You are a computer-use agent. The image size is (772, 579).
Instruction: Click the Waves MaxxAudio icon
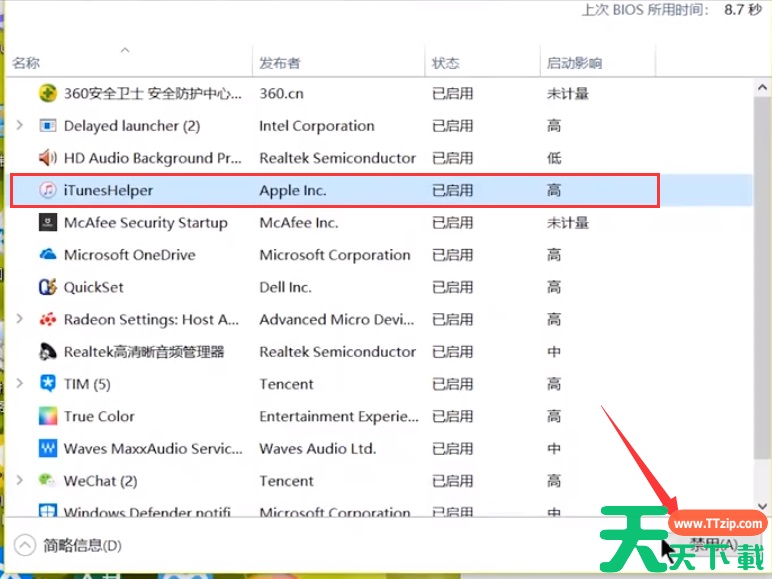pyautogui.click(x=48, y=449)
